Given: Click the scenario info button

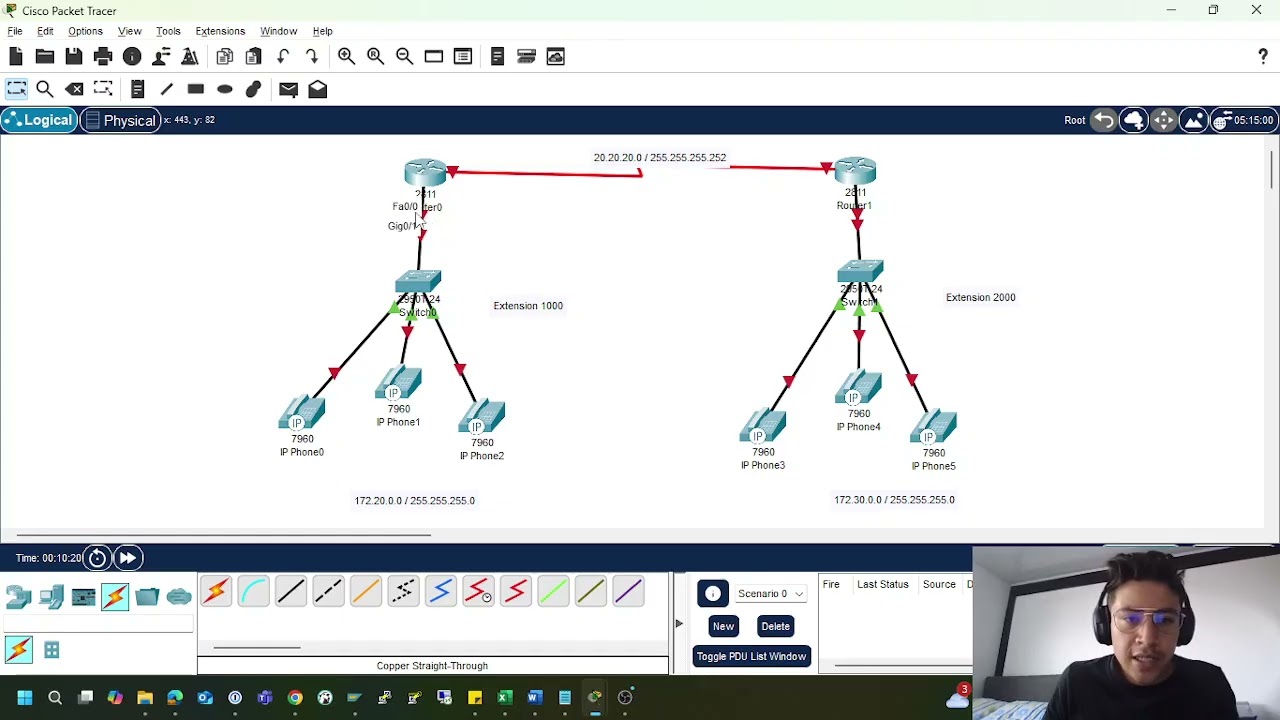Looking at the screenshot, I should point(713,595).
